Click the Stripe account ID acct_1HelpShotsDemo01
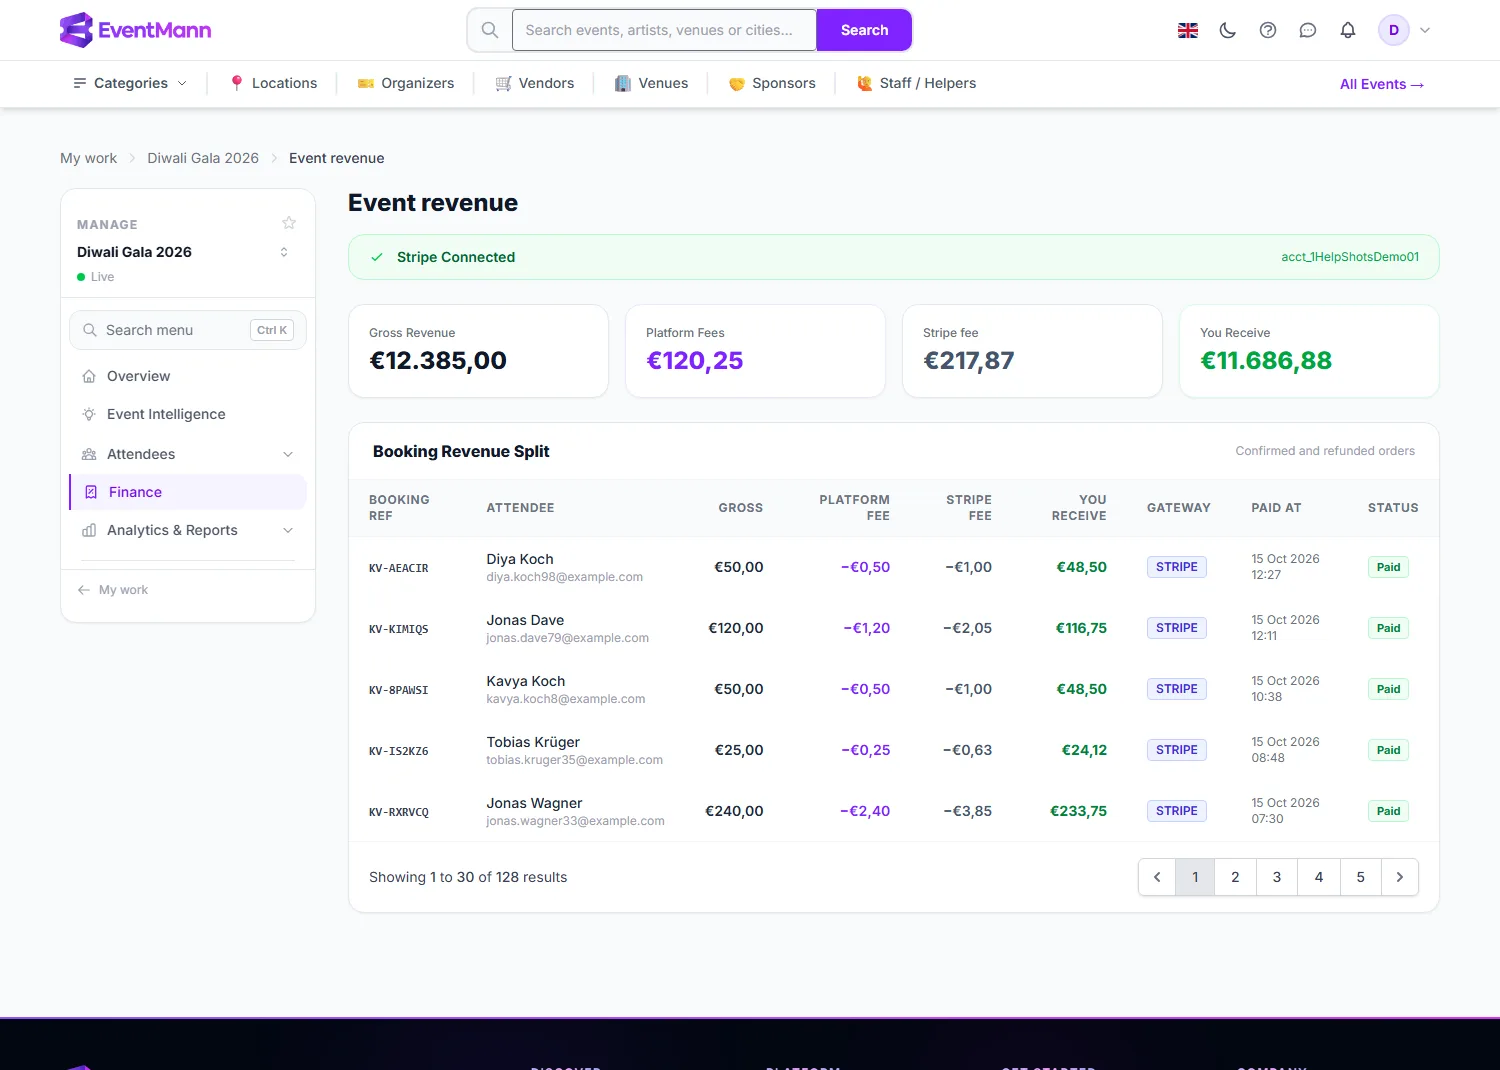This screenshot has height=1070, width=1500. click(x=1350, y=257)
